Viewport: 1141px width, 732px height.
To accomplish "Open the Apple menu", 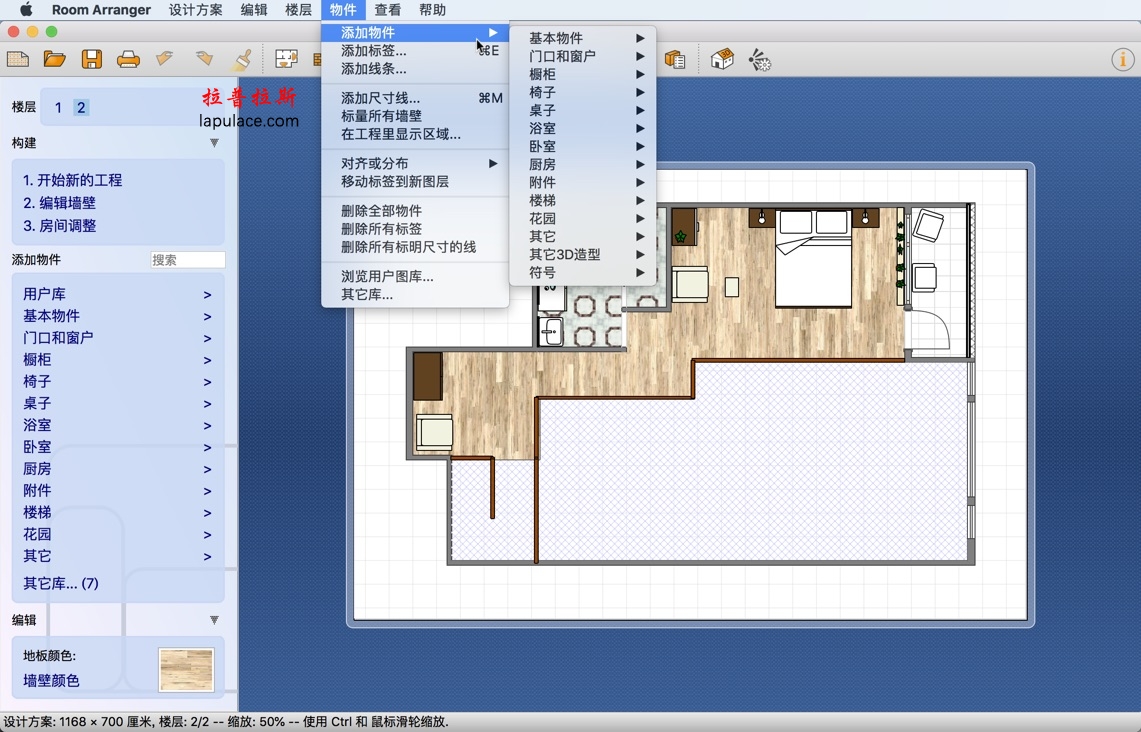I will tap(26, 9).
